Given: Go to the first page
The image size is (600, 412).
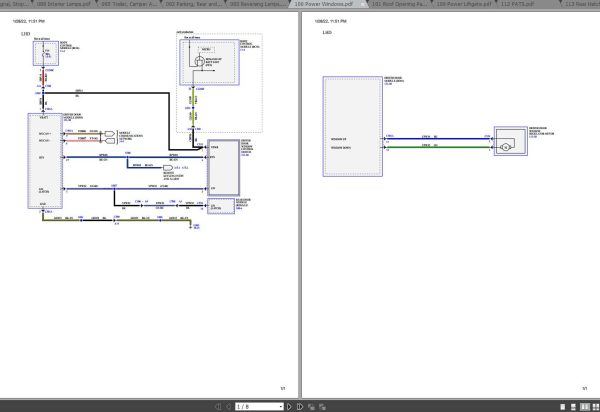Looking at the screenshot, I should coord(218,407).
